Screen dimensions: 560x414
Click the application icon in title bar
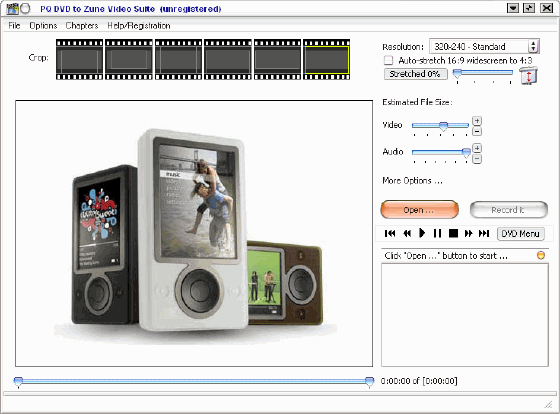[x=12, y=9]
